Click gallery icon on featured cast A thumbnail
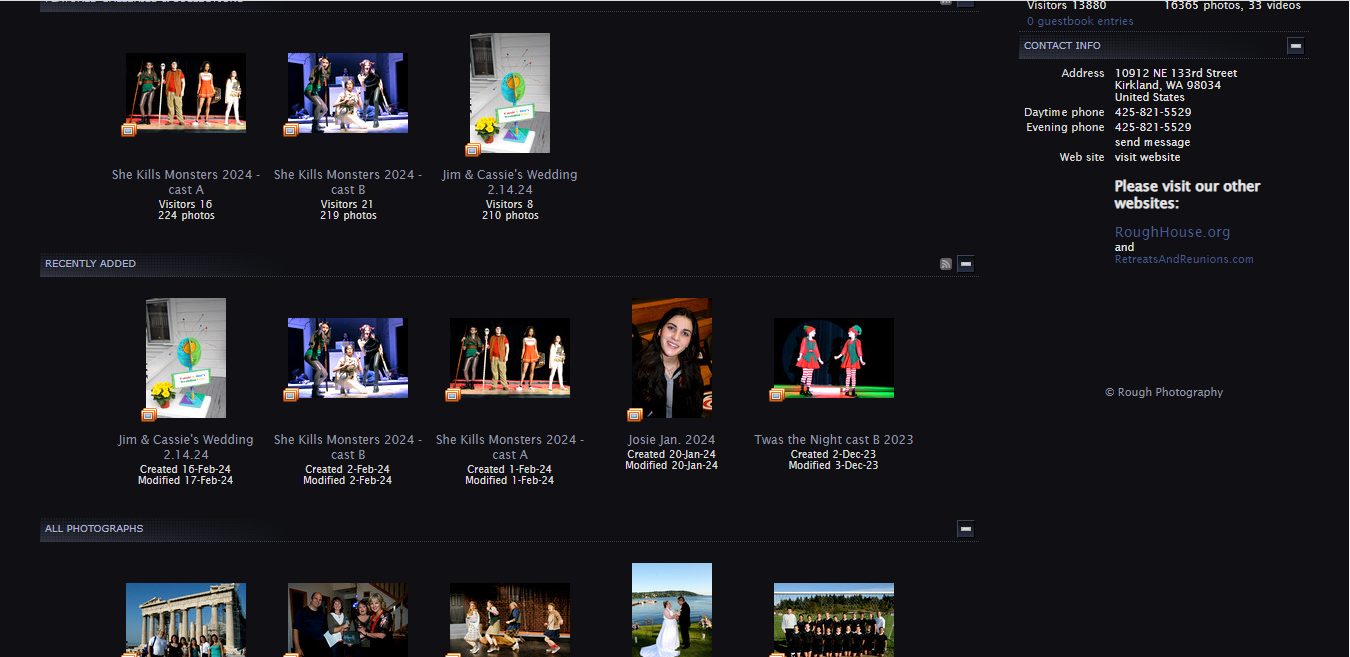The image size is (1350, 657). tap(128, 130)
